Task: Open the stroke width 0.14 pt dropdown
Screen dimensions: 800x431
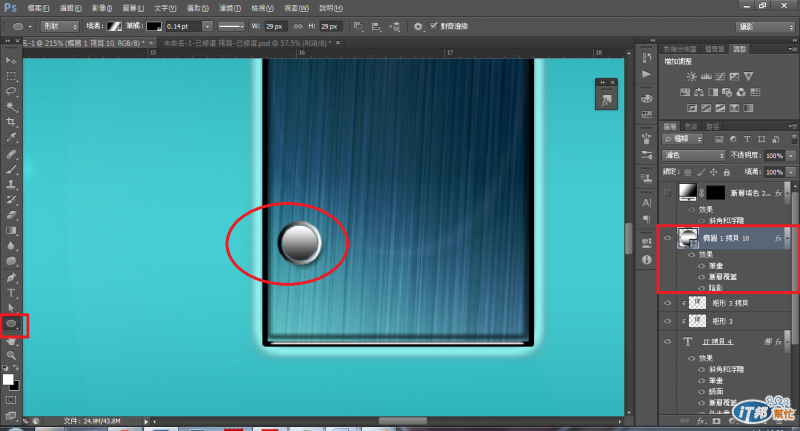Action: pyautogui.click(x=207, y=26)
